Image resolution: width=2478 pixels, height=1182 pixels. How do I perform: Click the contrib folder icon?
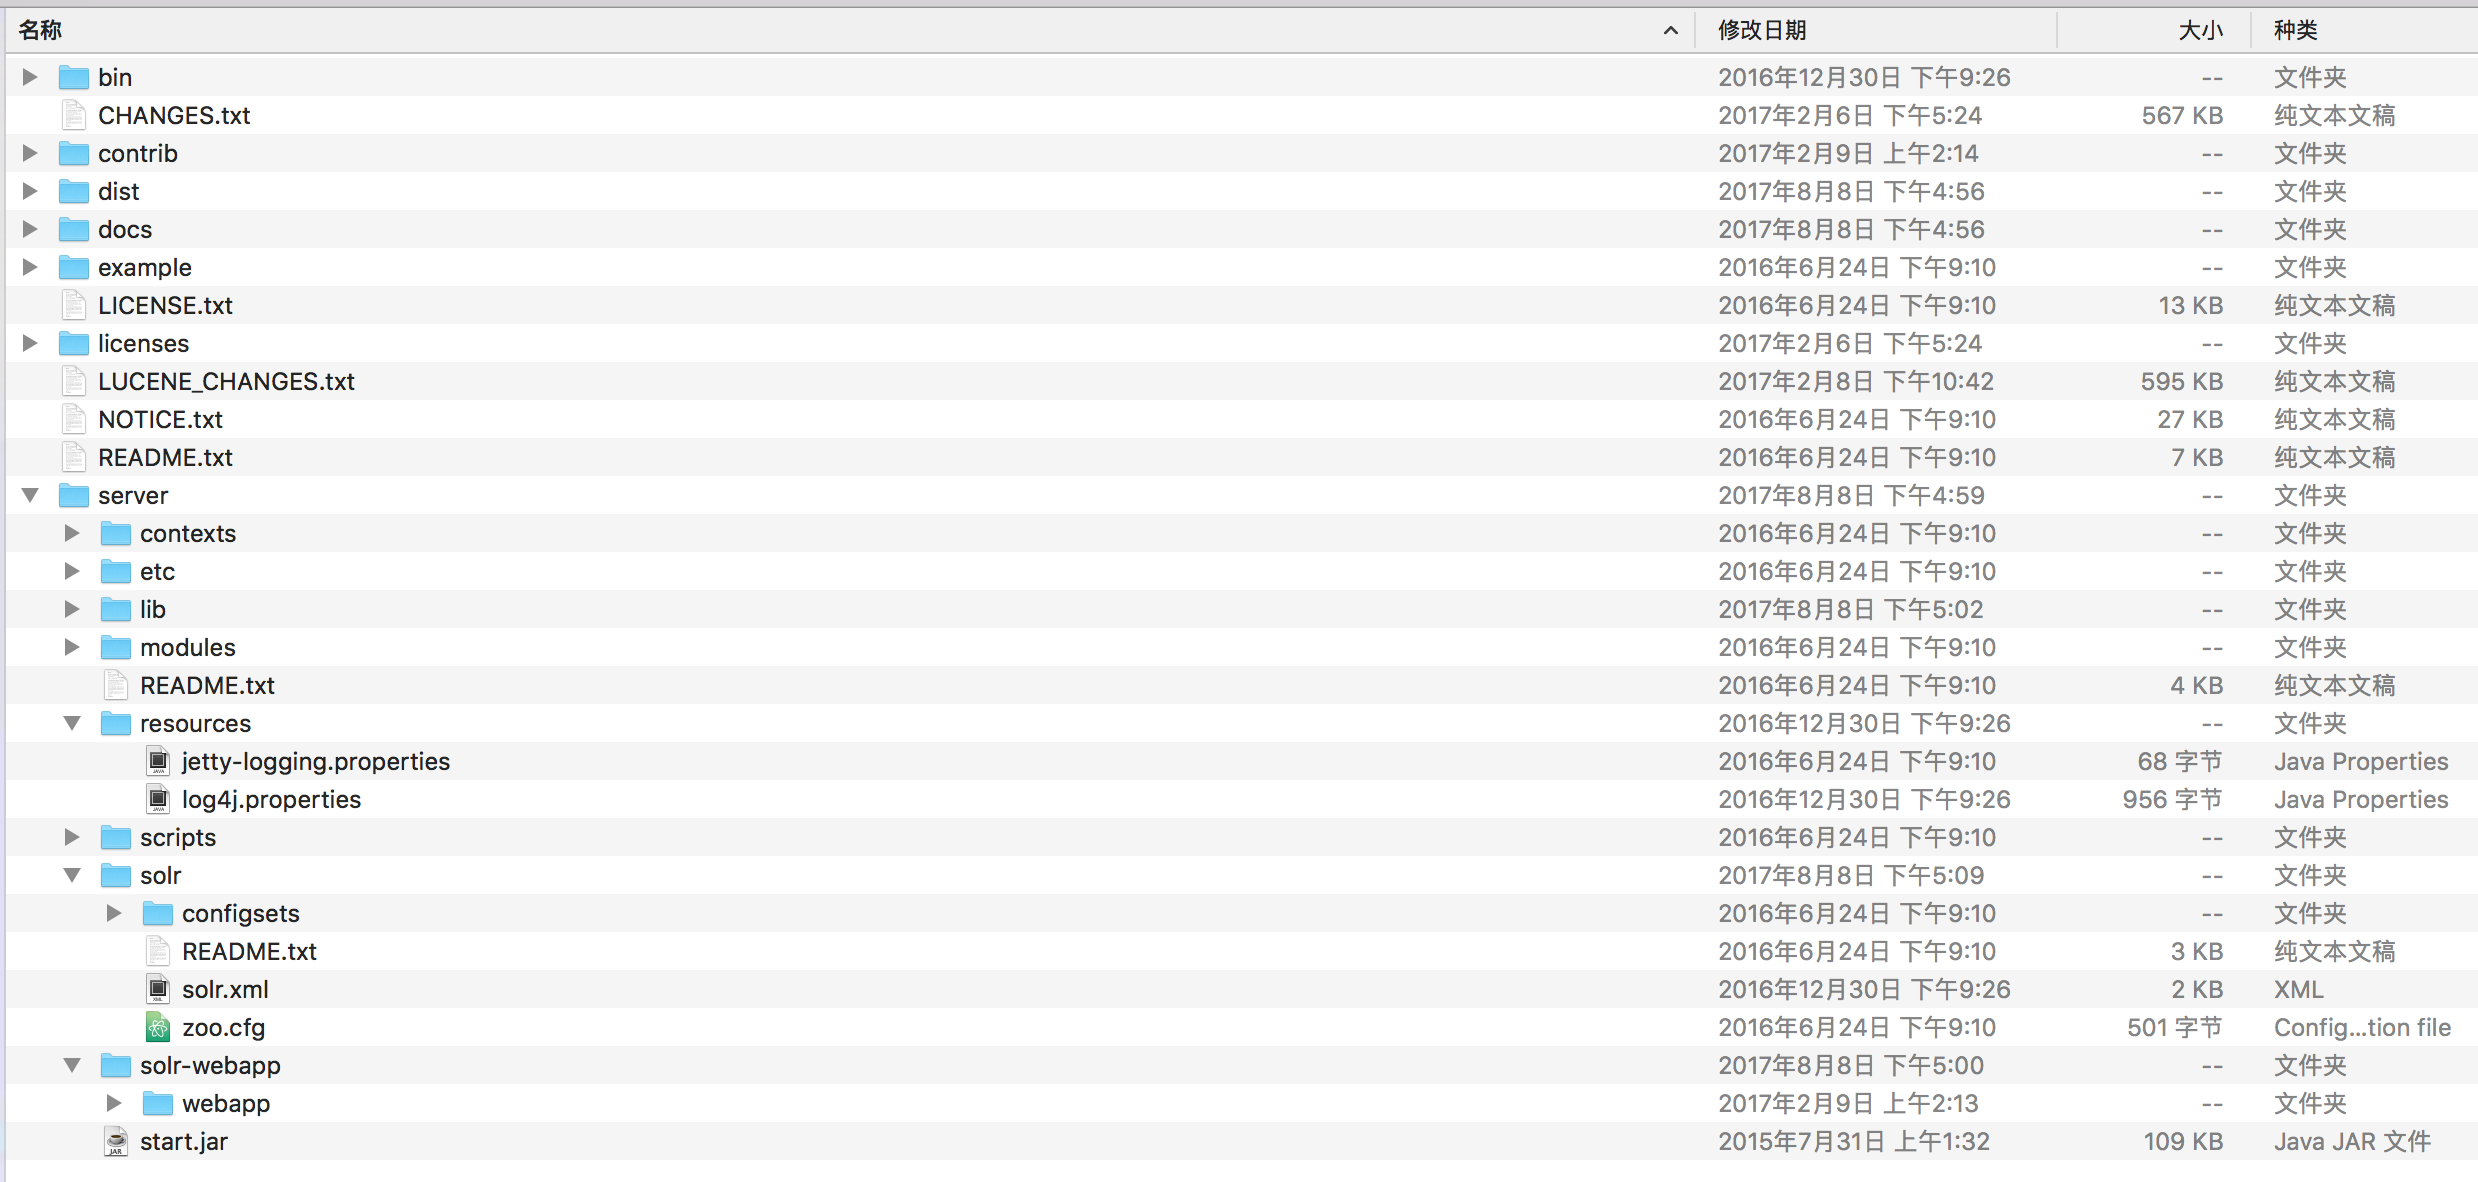73,153
